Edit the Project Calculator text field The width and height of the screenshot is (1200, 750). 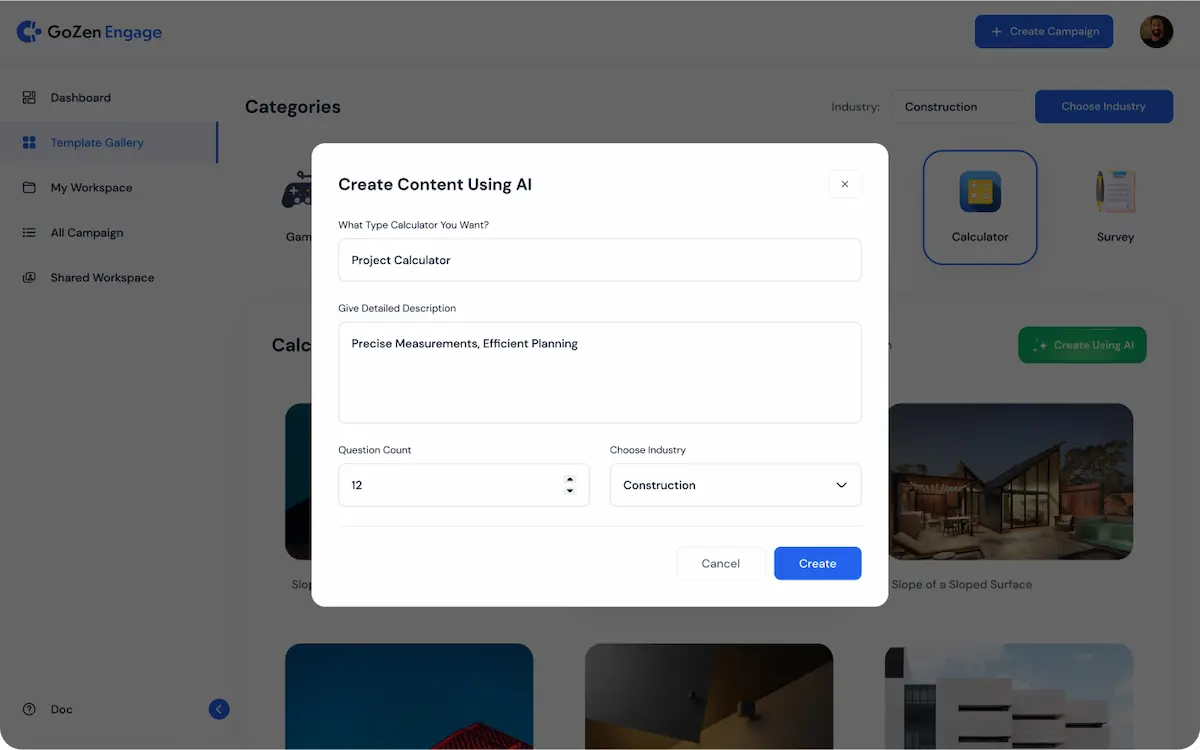(x=599, y=259)
